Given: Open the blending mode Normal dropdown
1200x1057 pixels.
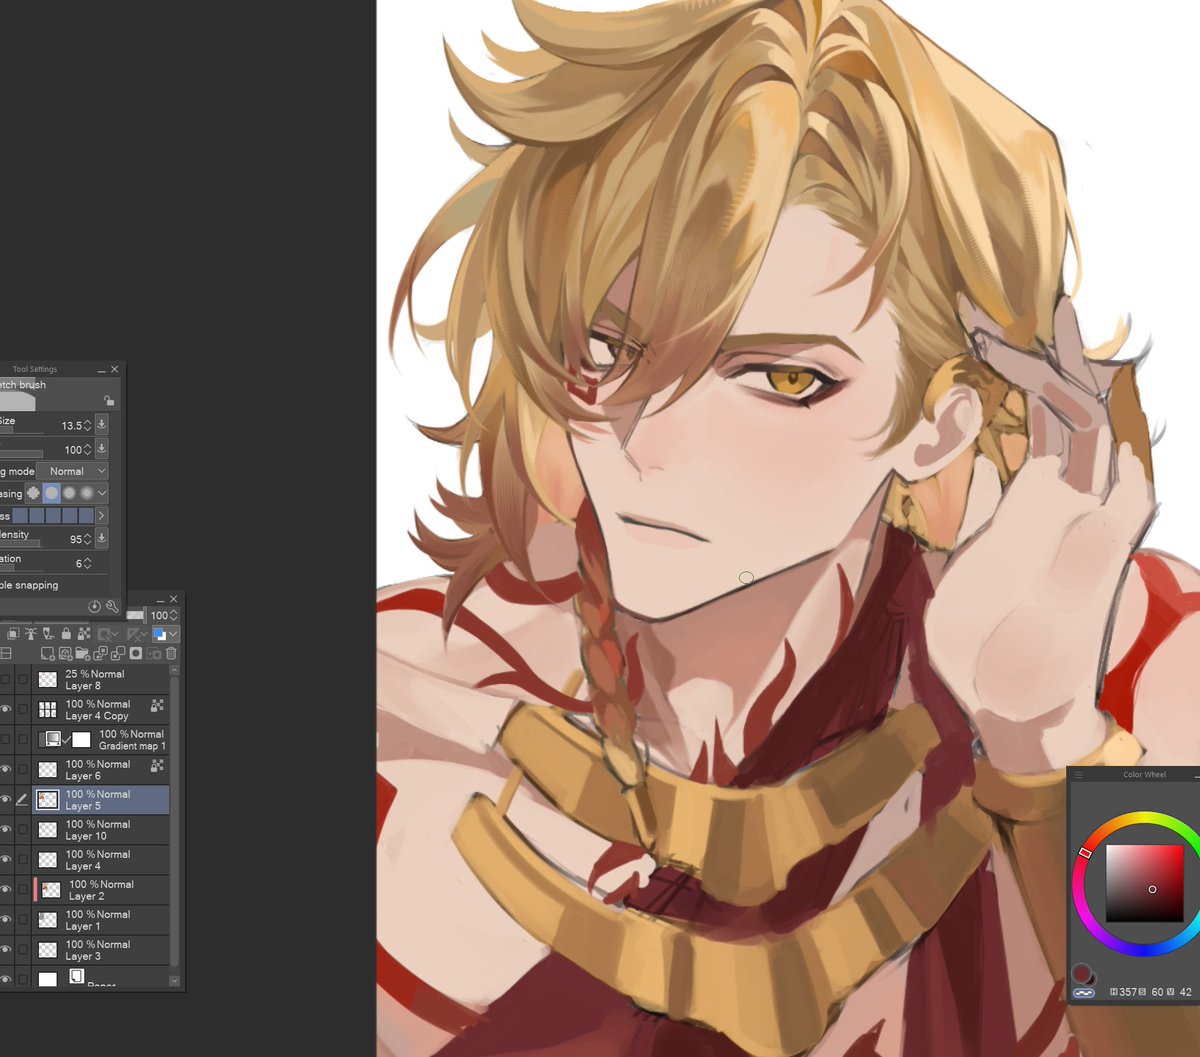Looking at the screenshot, I should point(72,471).
